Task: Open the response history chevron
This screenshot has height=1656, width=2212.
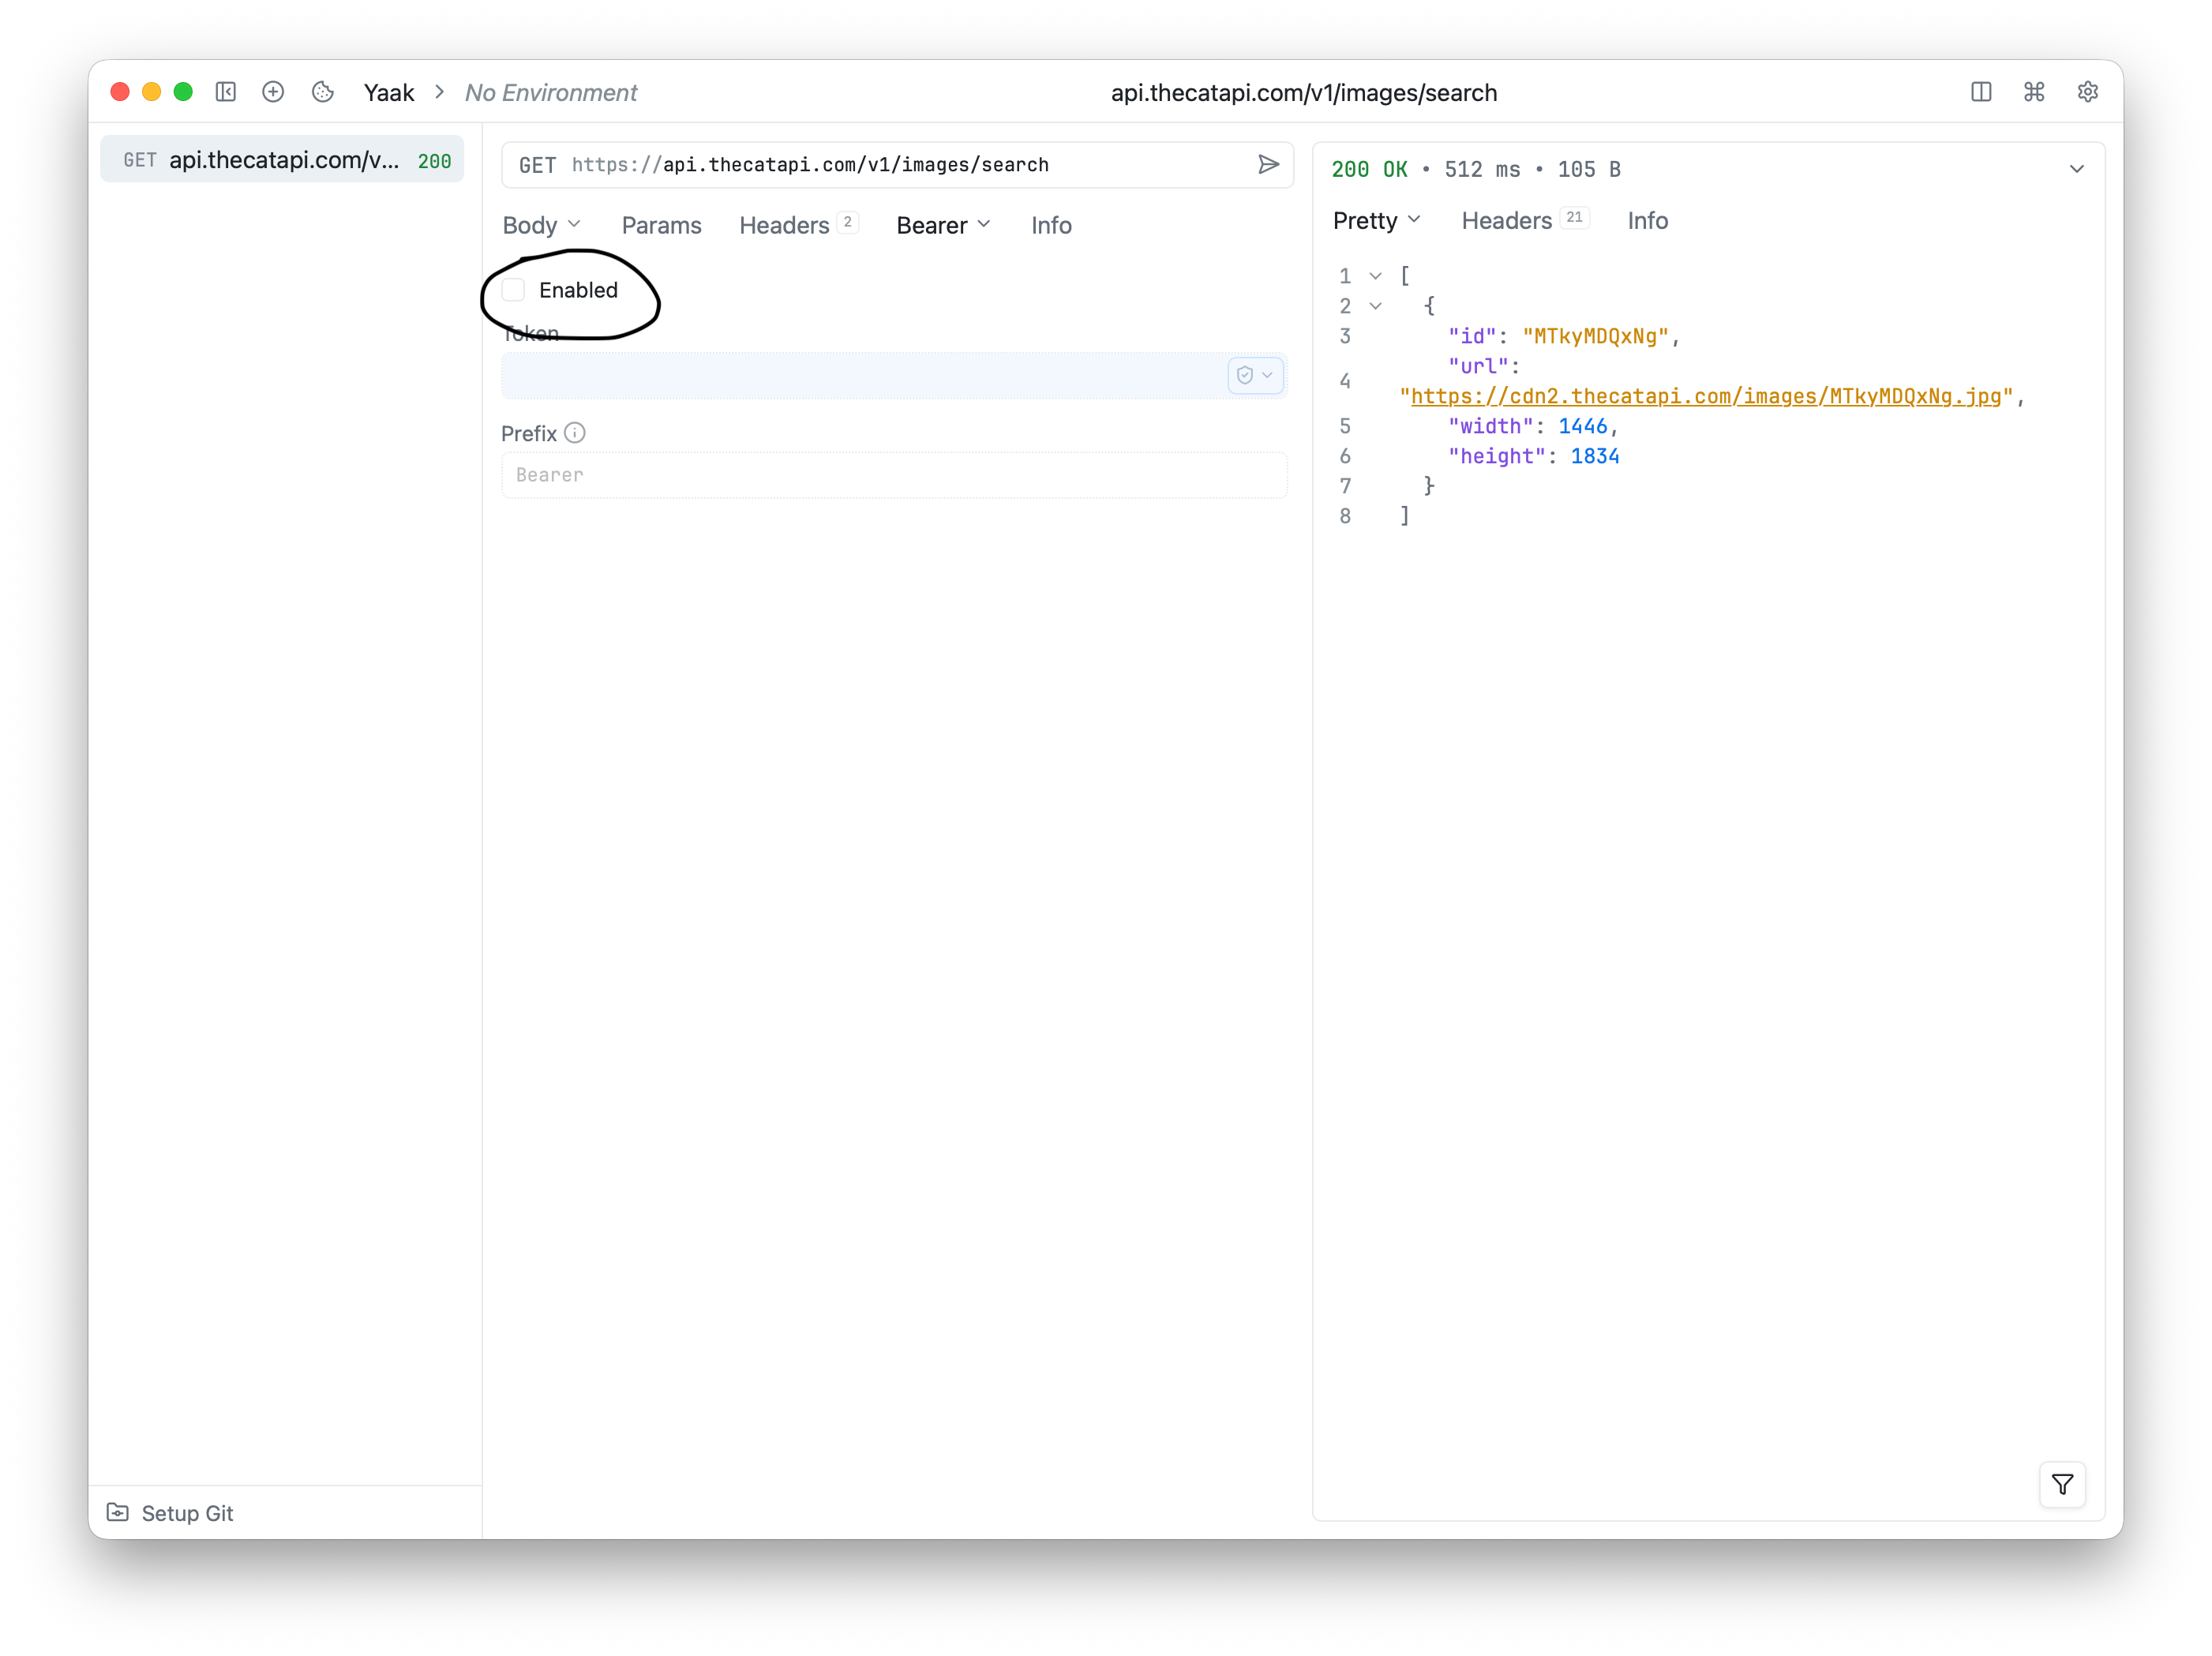Action: pos(2076,169)
